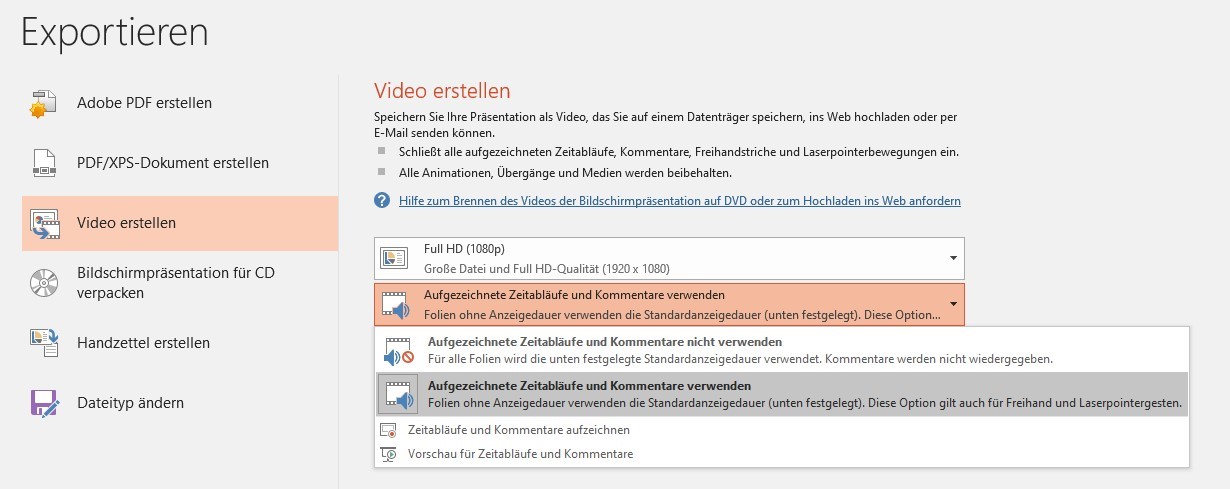
Task: Switch to 'Adobe PDF erstellen' export option
Action: pyautogui.click(x=144, y=103)
